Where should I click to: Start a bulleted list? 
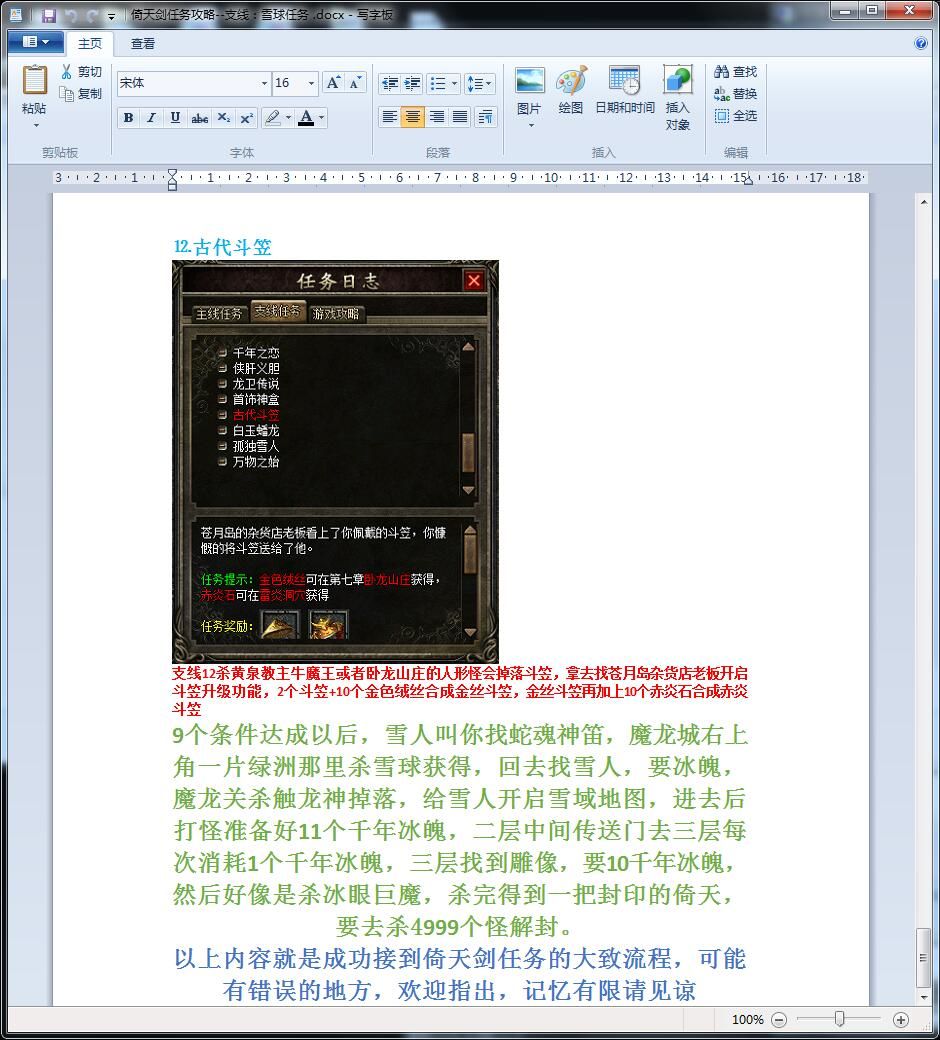click(x=437, y=84)
